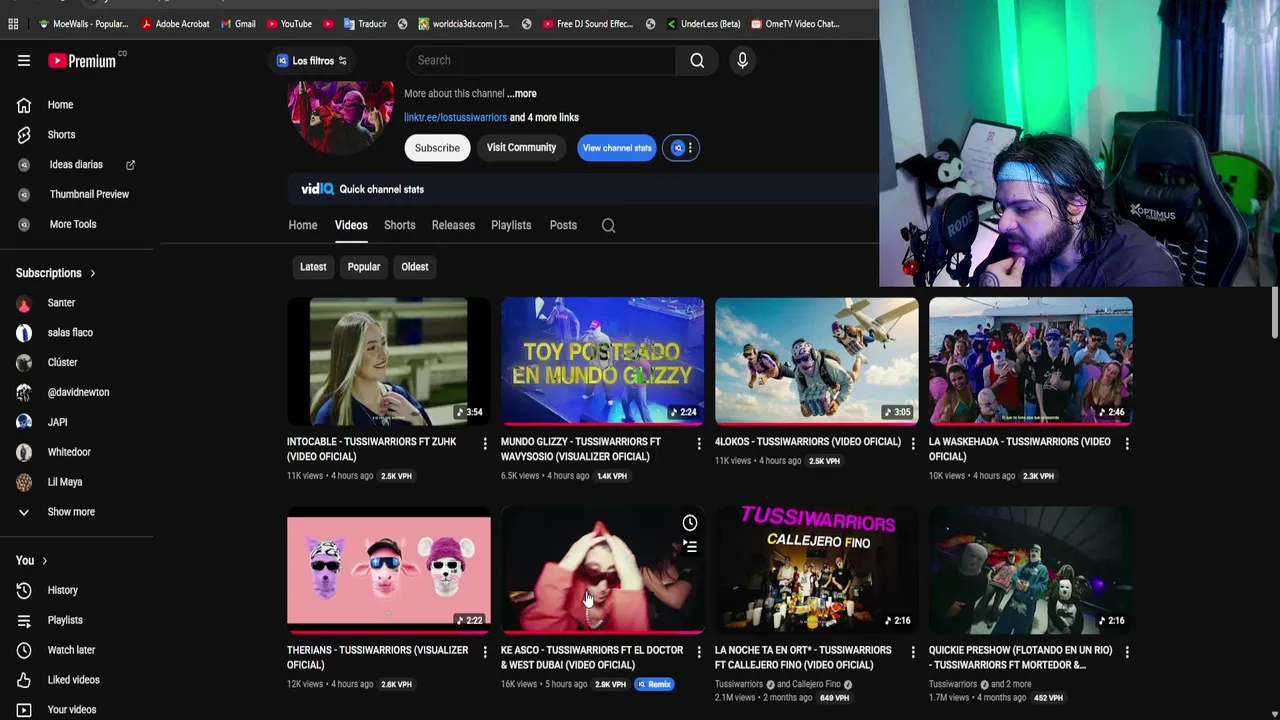Click Visit Community button
This screenshot has height=720, width=1280.
pos(521,148)
